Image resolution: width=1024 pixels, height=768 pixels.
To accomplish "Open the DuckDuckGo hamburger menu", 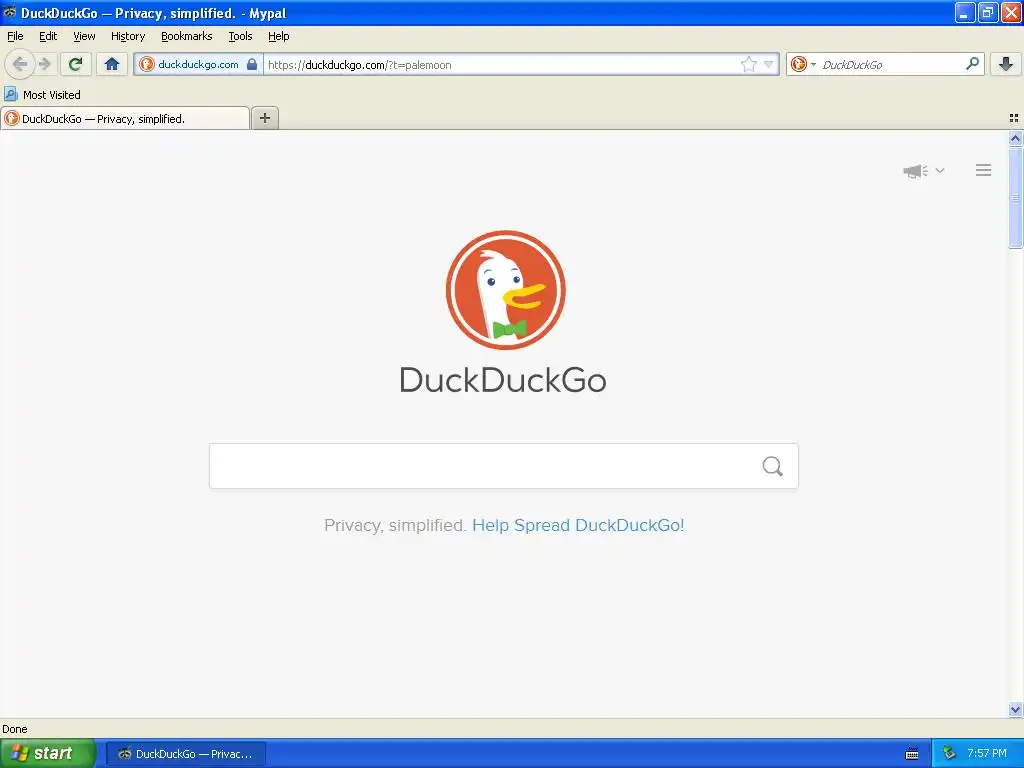I will point(984,170).
